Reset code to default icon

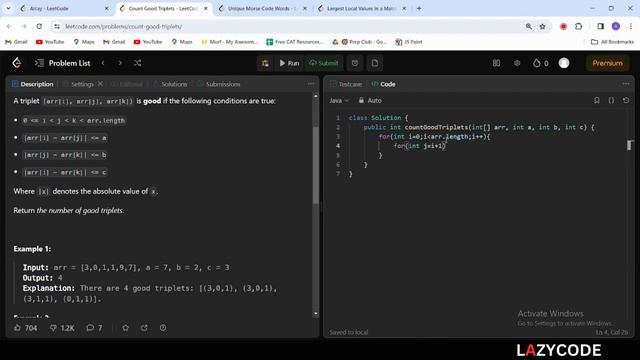(626, 100)
